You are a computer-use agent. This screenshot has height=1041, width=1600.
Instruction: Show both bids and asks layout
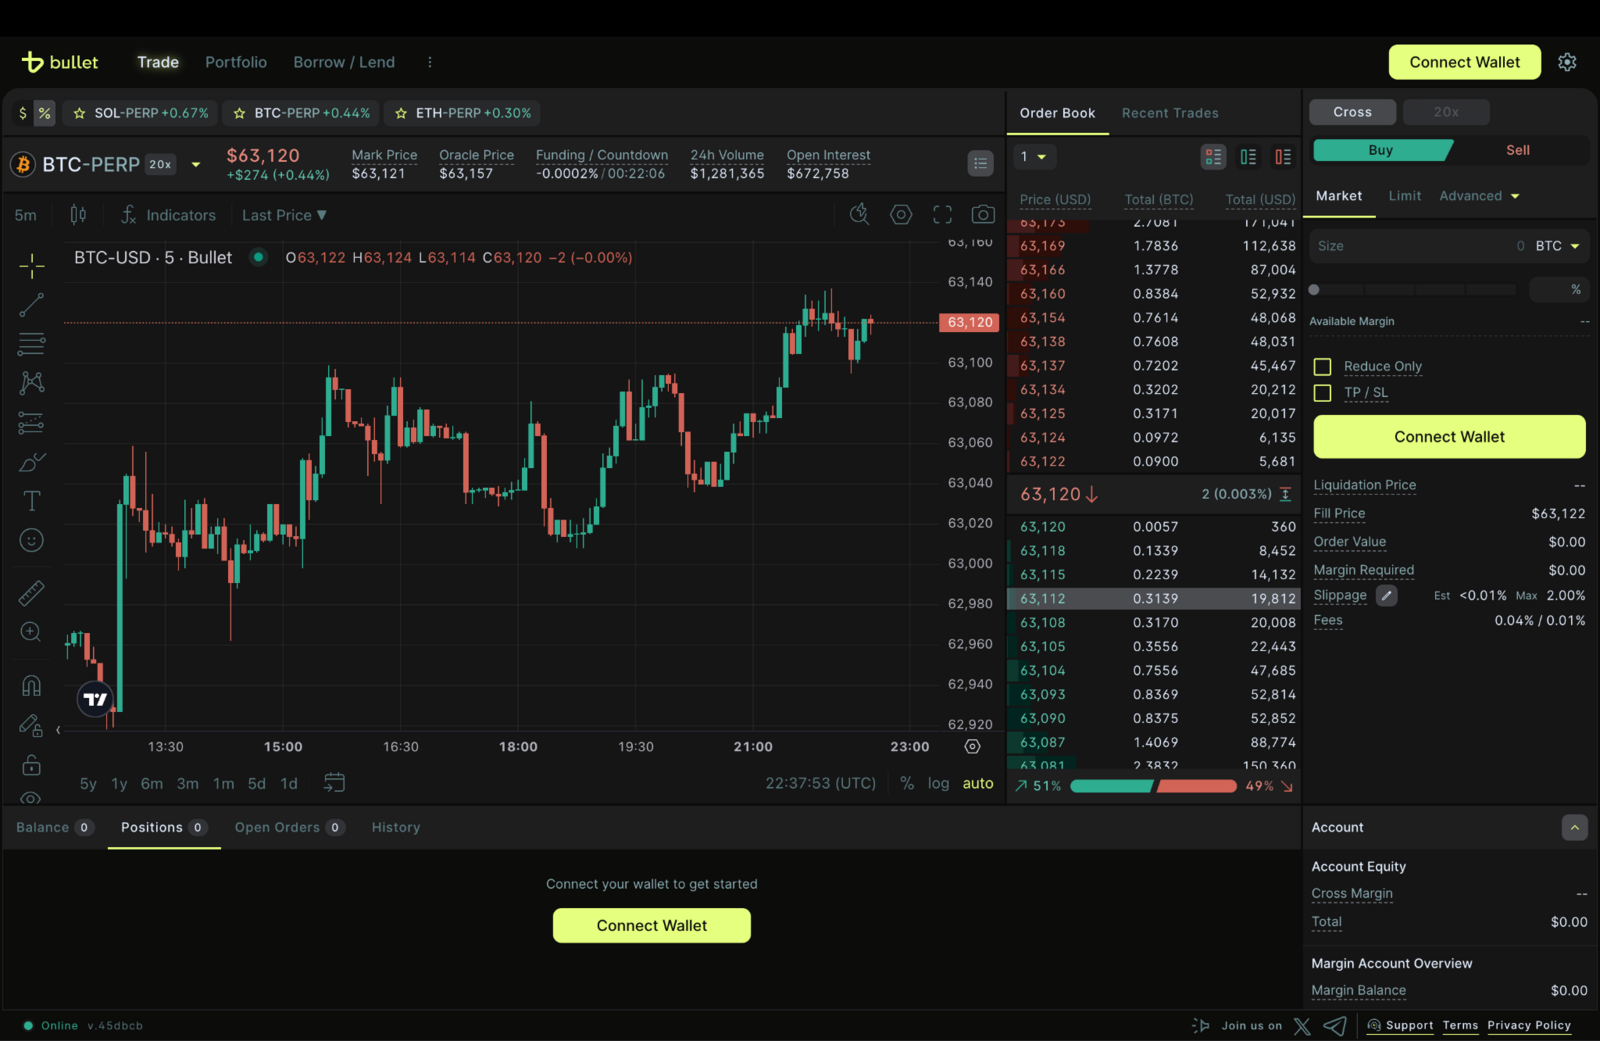coord(1213,157)
